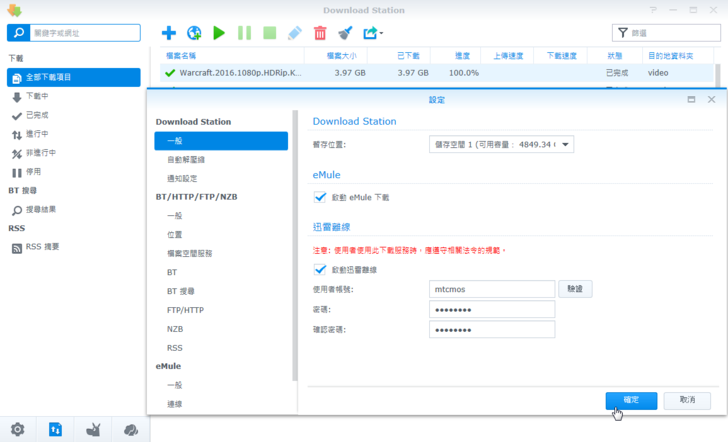Uncheck the 啟動迅雷離線 checkbox
The image size is (728, 442).
tap(320, 270)
